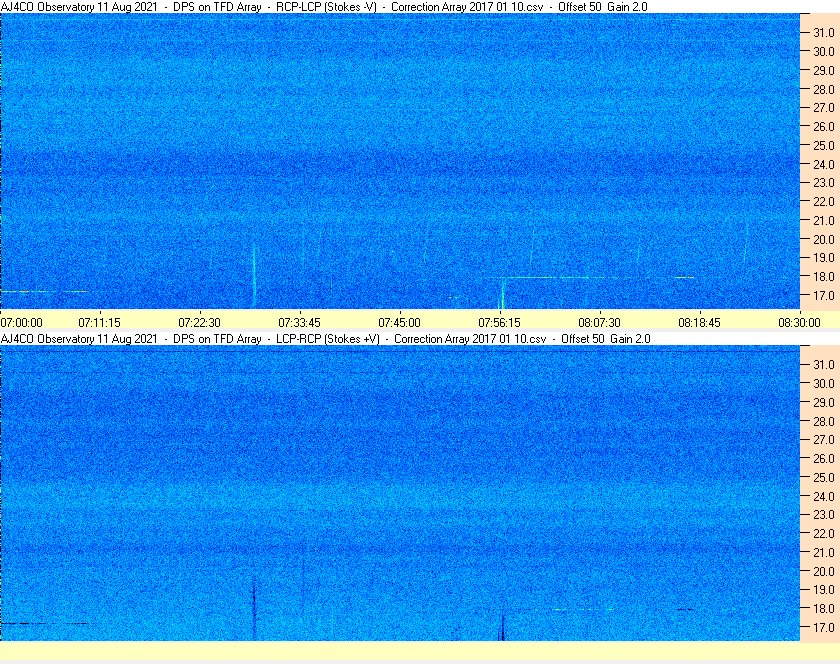Image resolution: width=840 pixels, height=664 pixels.
Task: Select 30.0 on the Stokes +V frequency axis
Action: [x=824, y=383]
